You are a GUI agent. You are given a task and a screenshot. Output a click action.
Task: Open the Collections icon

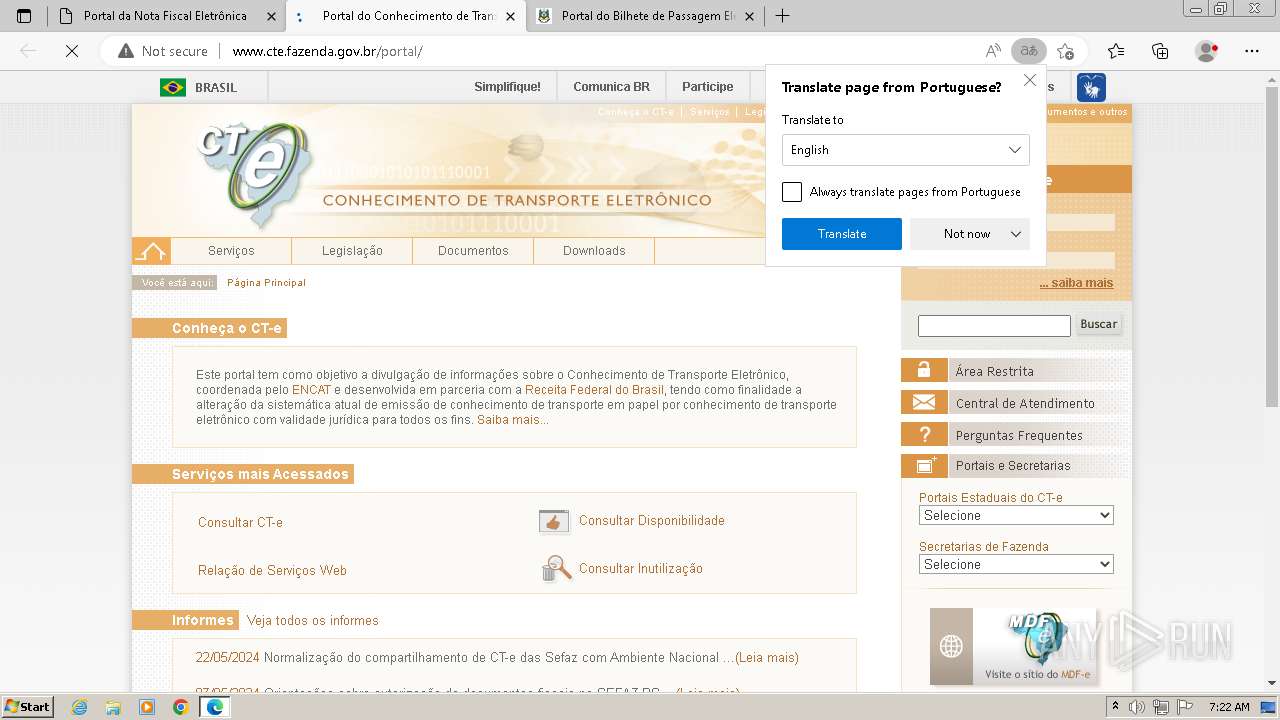1160,51
